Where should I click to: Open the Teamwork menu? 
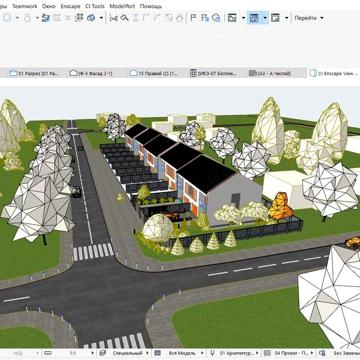pos(25,6)
